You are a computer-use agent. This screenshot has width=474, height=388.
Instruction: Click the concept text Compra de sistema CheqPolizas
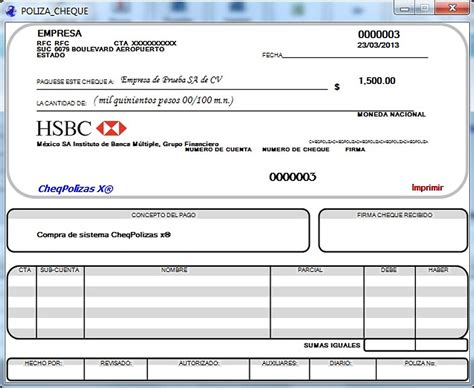coord(104,235)
